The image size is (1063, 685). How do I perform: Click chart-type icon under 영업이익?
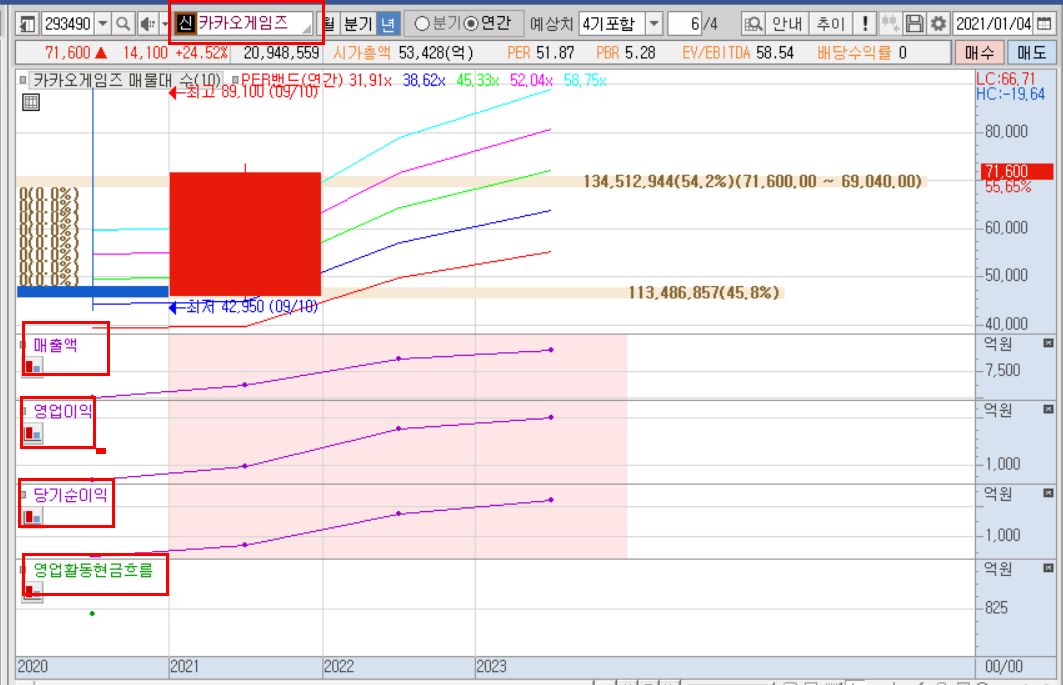pos(33,433)
